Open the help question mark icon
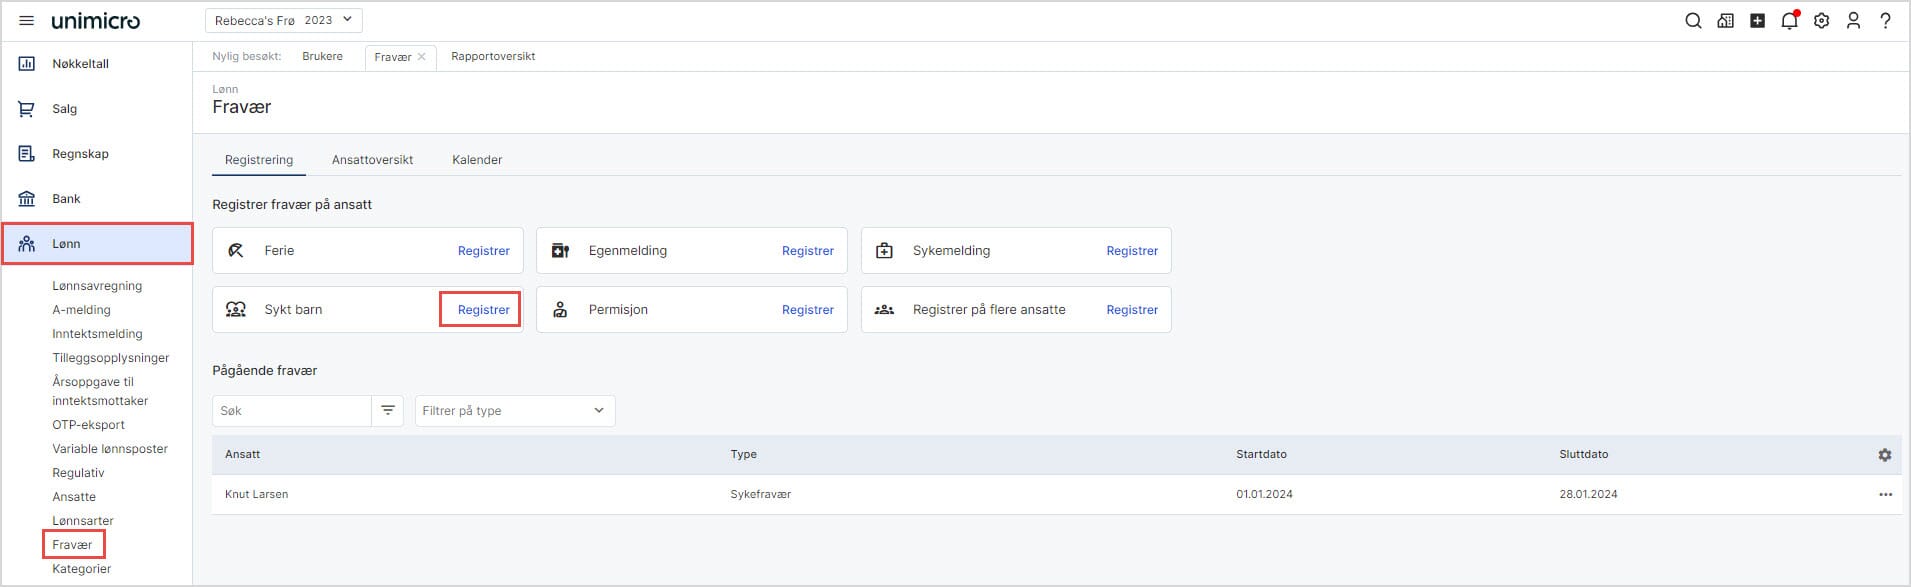1911x587 pixels. pos(1885,21)
